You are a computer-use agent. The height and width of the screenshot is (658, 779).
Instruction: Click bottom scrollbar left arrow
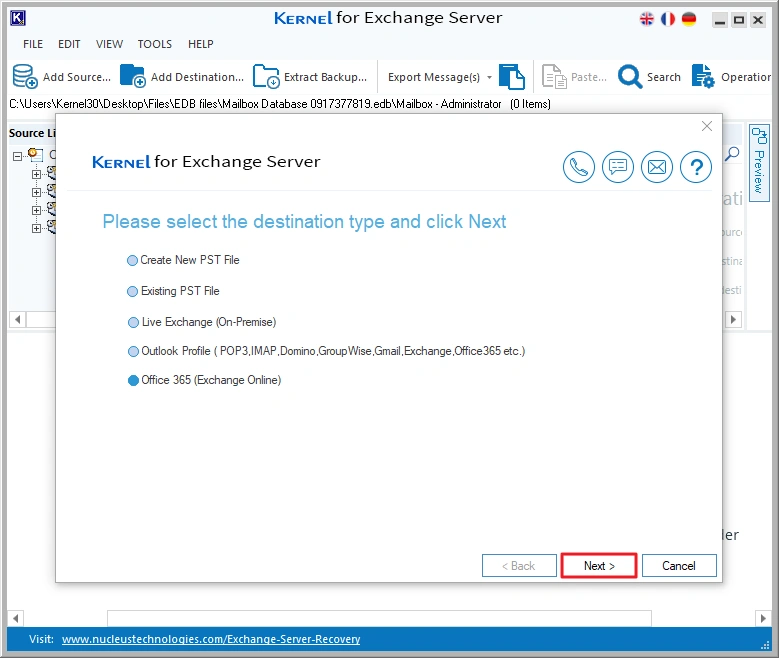[x=15, y=618]
